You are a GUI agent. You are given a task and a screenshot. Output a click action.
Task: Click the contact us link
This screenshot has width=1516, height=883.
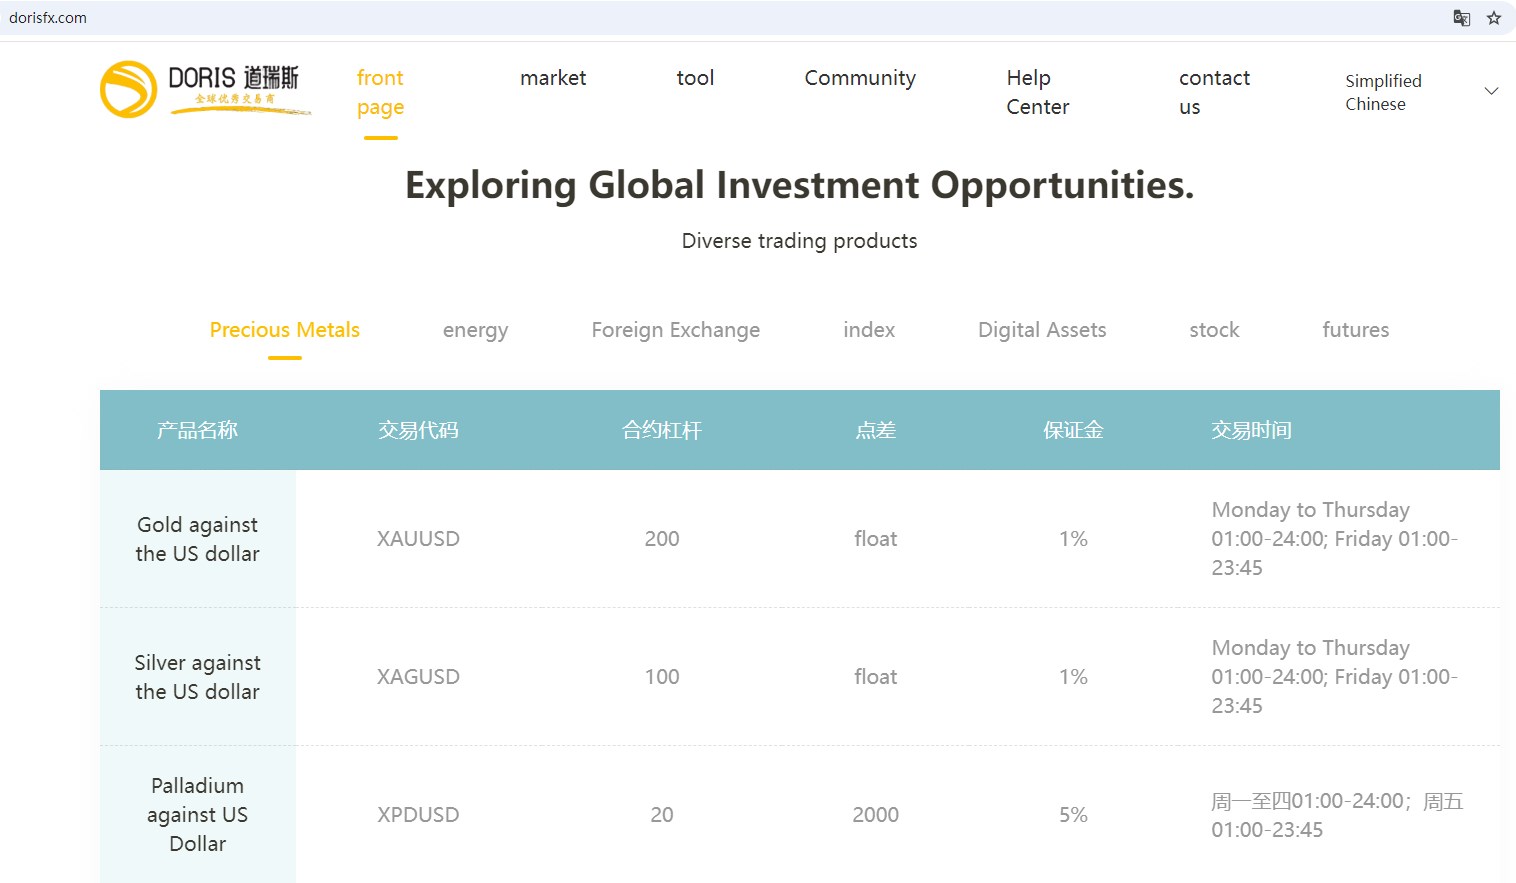click(1214, 92)
